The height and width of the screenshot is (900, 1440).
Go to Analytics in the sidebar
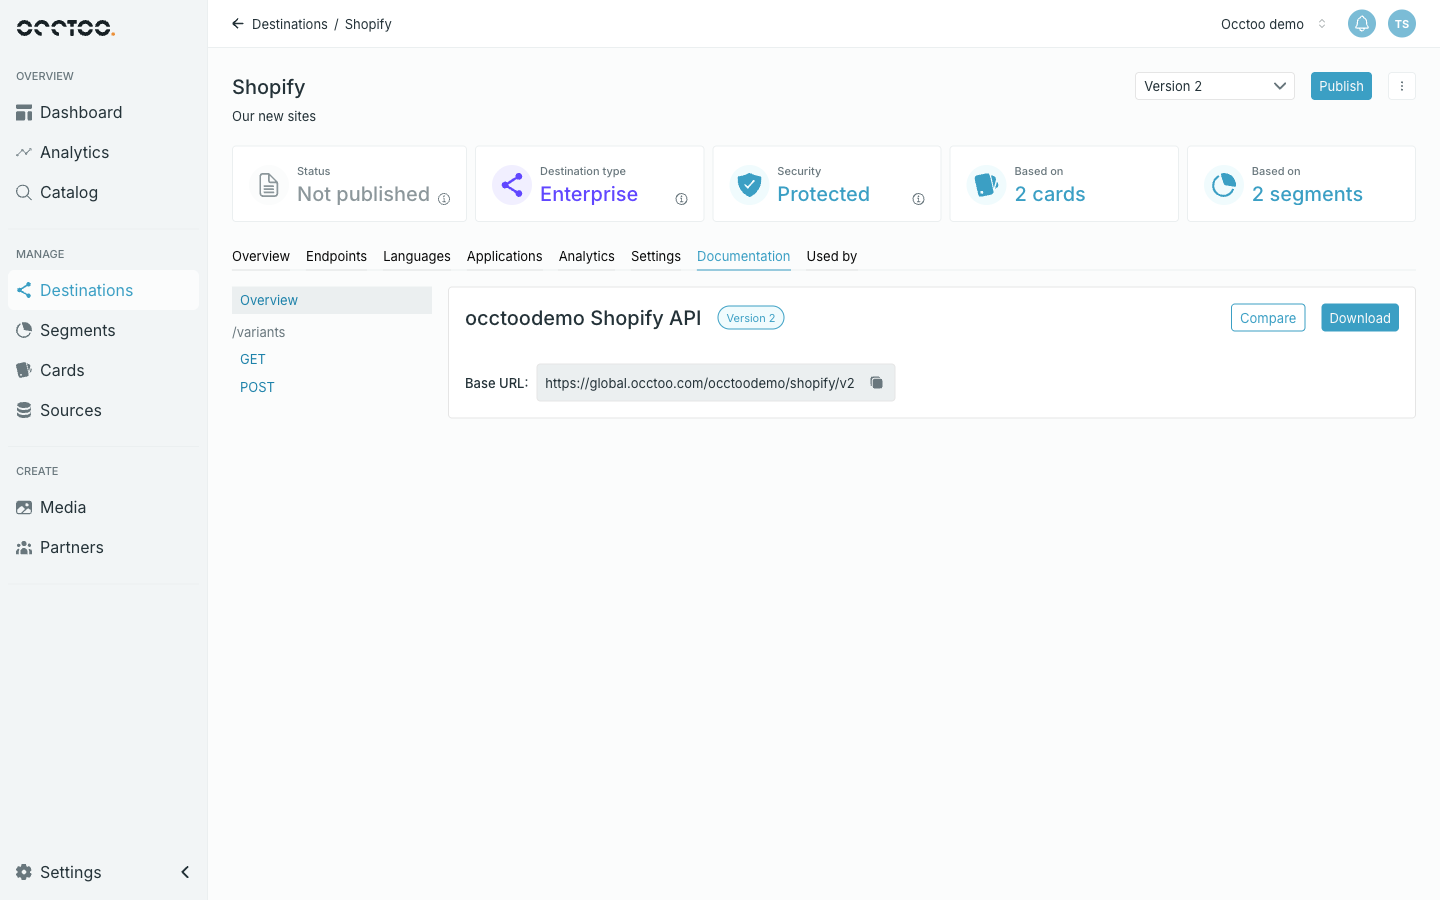(x=103, y=153)
